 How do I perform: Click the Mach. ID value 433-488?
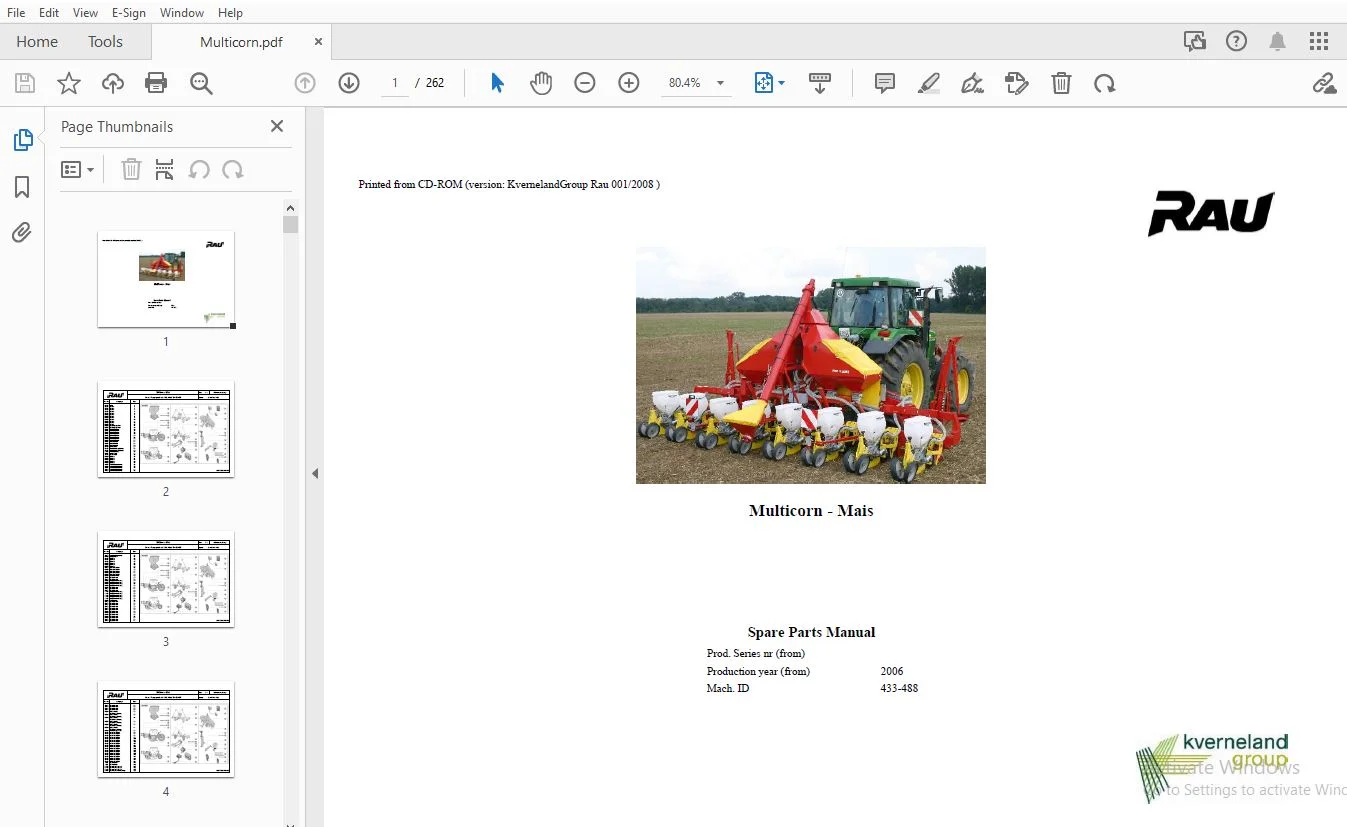pyautogui.click(x=899, y=688)
